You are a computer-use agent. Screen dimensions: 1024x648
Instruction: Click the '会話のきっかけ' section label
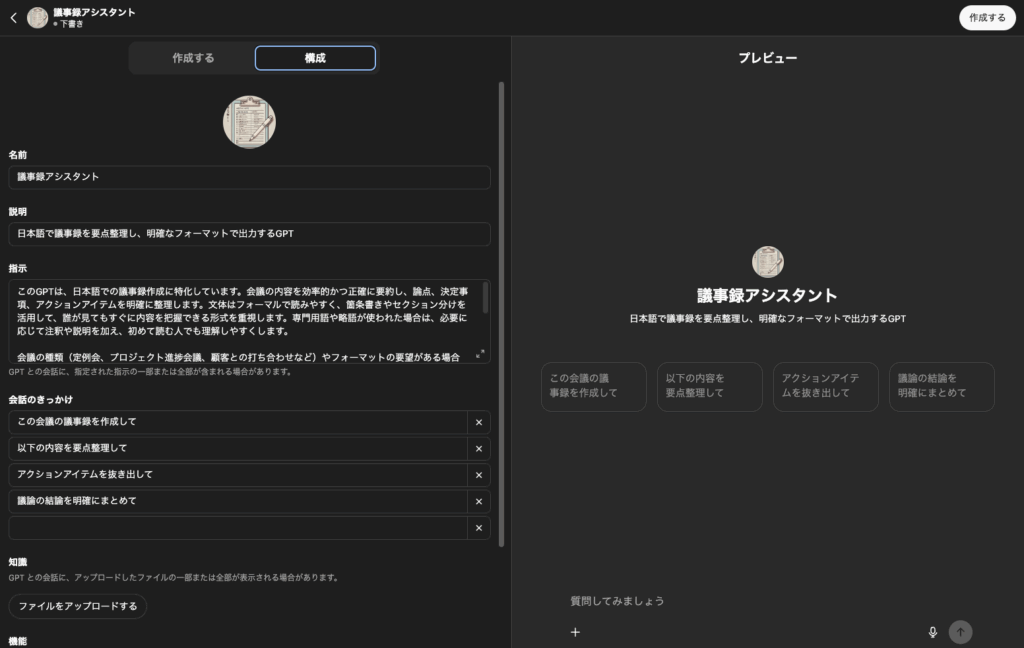click(40, 400)
